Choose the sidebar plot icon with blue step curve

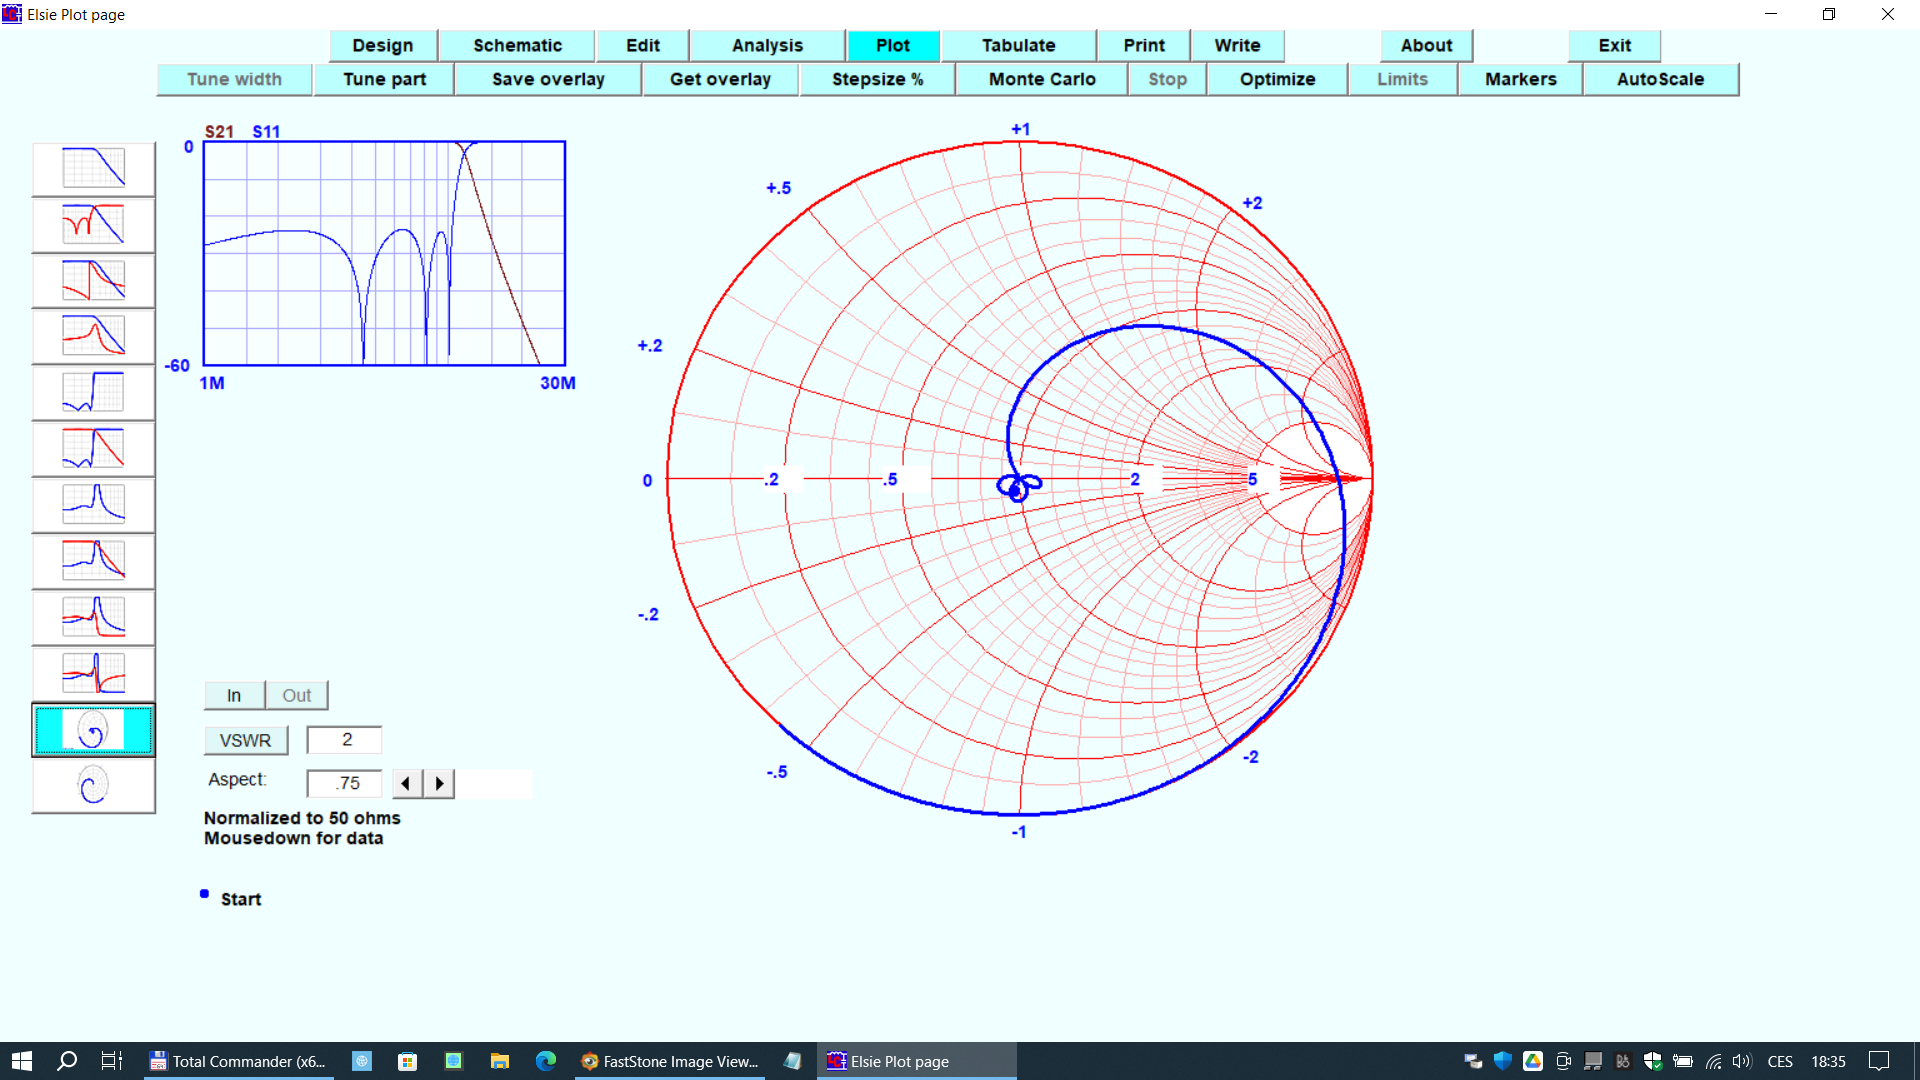click(x=93, y=392)
